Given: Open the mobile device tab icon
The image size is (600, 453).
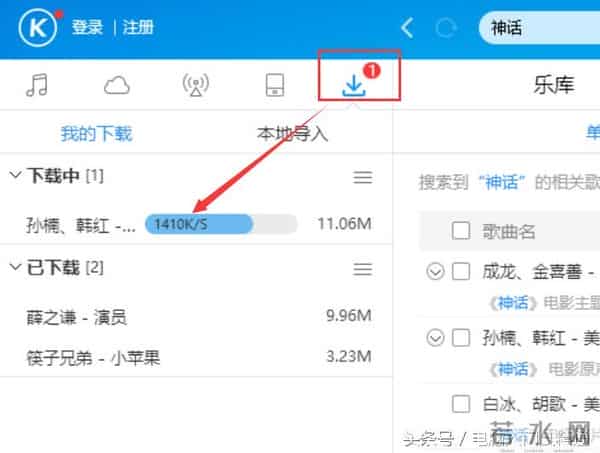Looking at the screenshot, I should coord(275,85).
